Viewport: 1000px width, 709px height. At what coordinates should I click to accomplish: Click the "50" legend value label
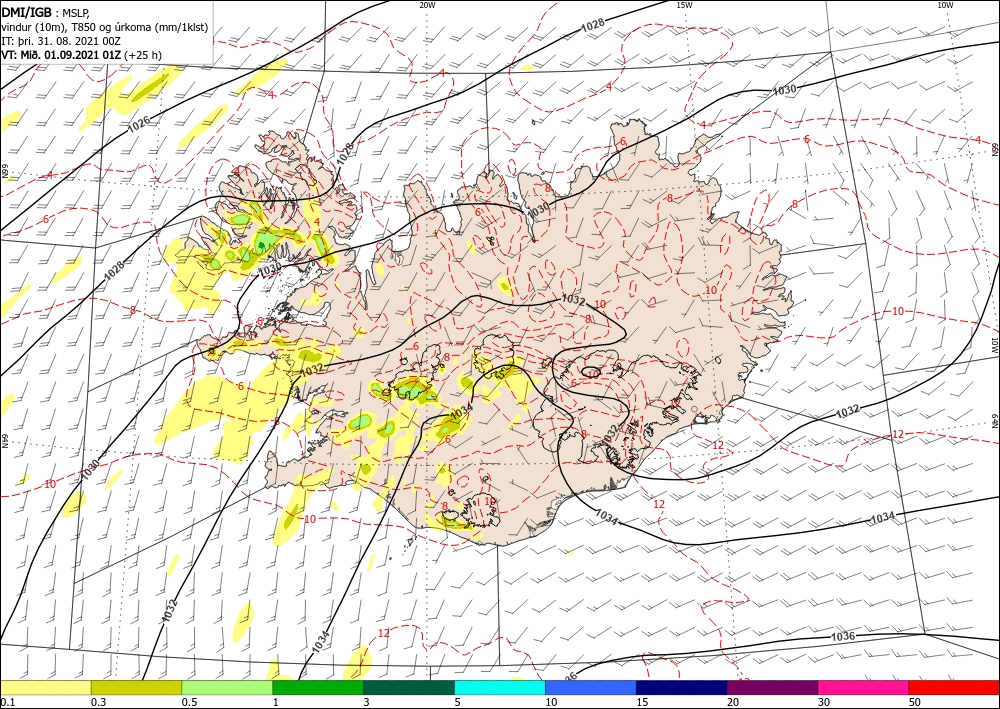tap(915, 702)
